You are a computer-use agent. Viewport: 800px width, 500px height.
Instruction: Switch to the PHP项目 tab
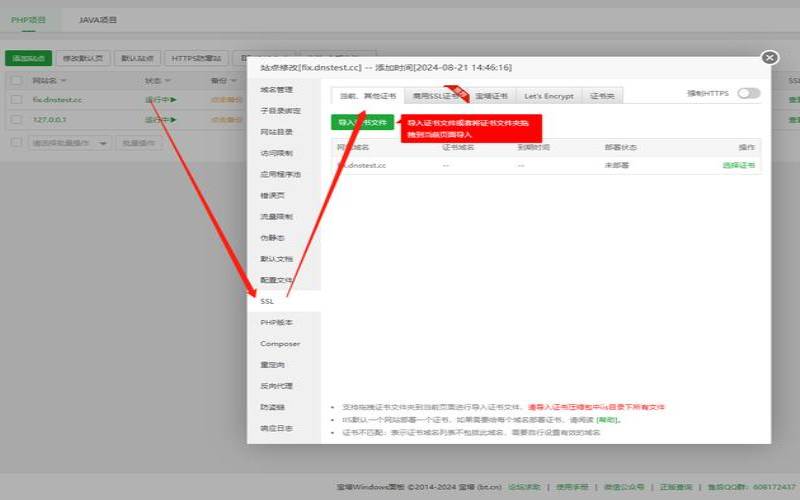[29, 20]
